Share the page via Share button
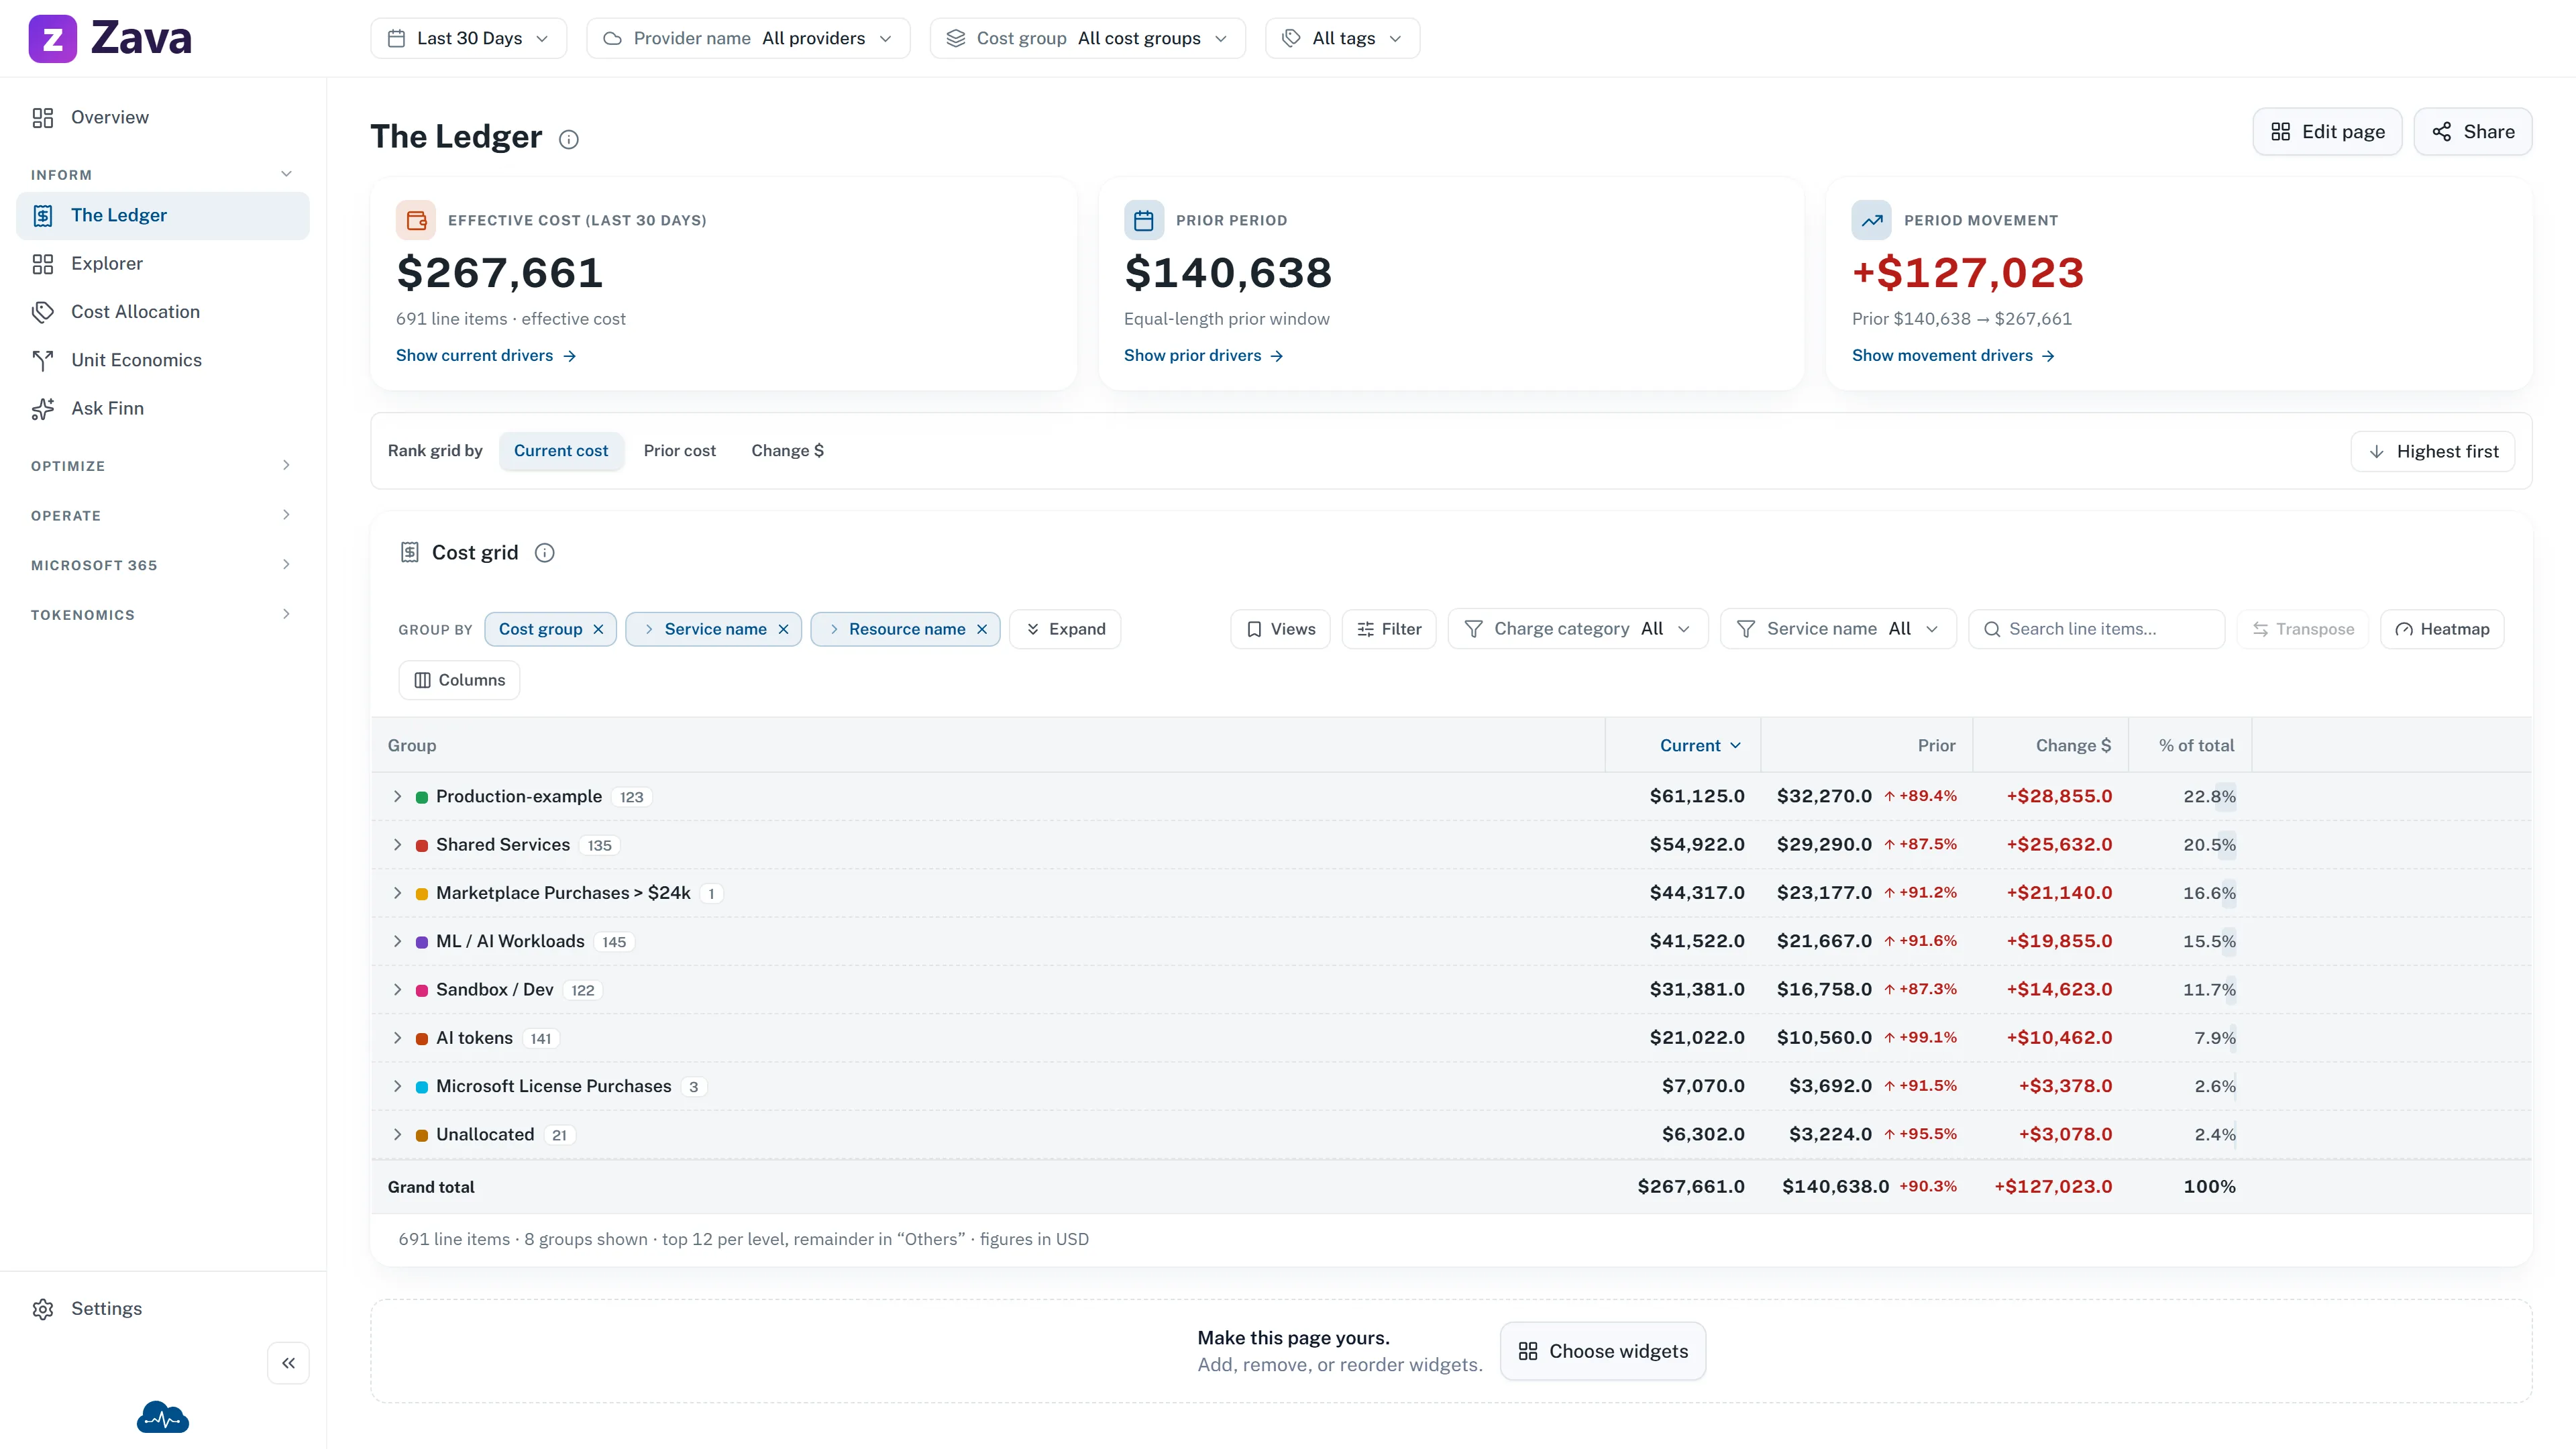 [x=2473, y=132]
